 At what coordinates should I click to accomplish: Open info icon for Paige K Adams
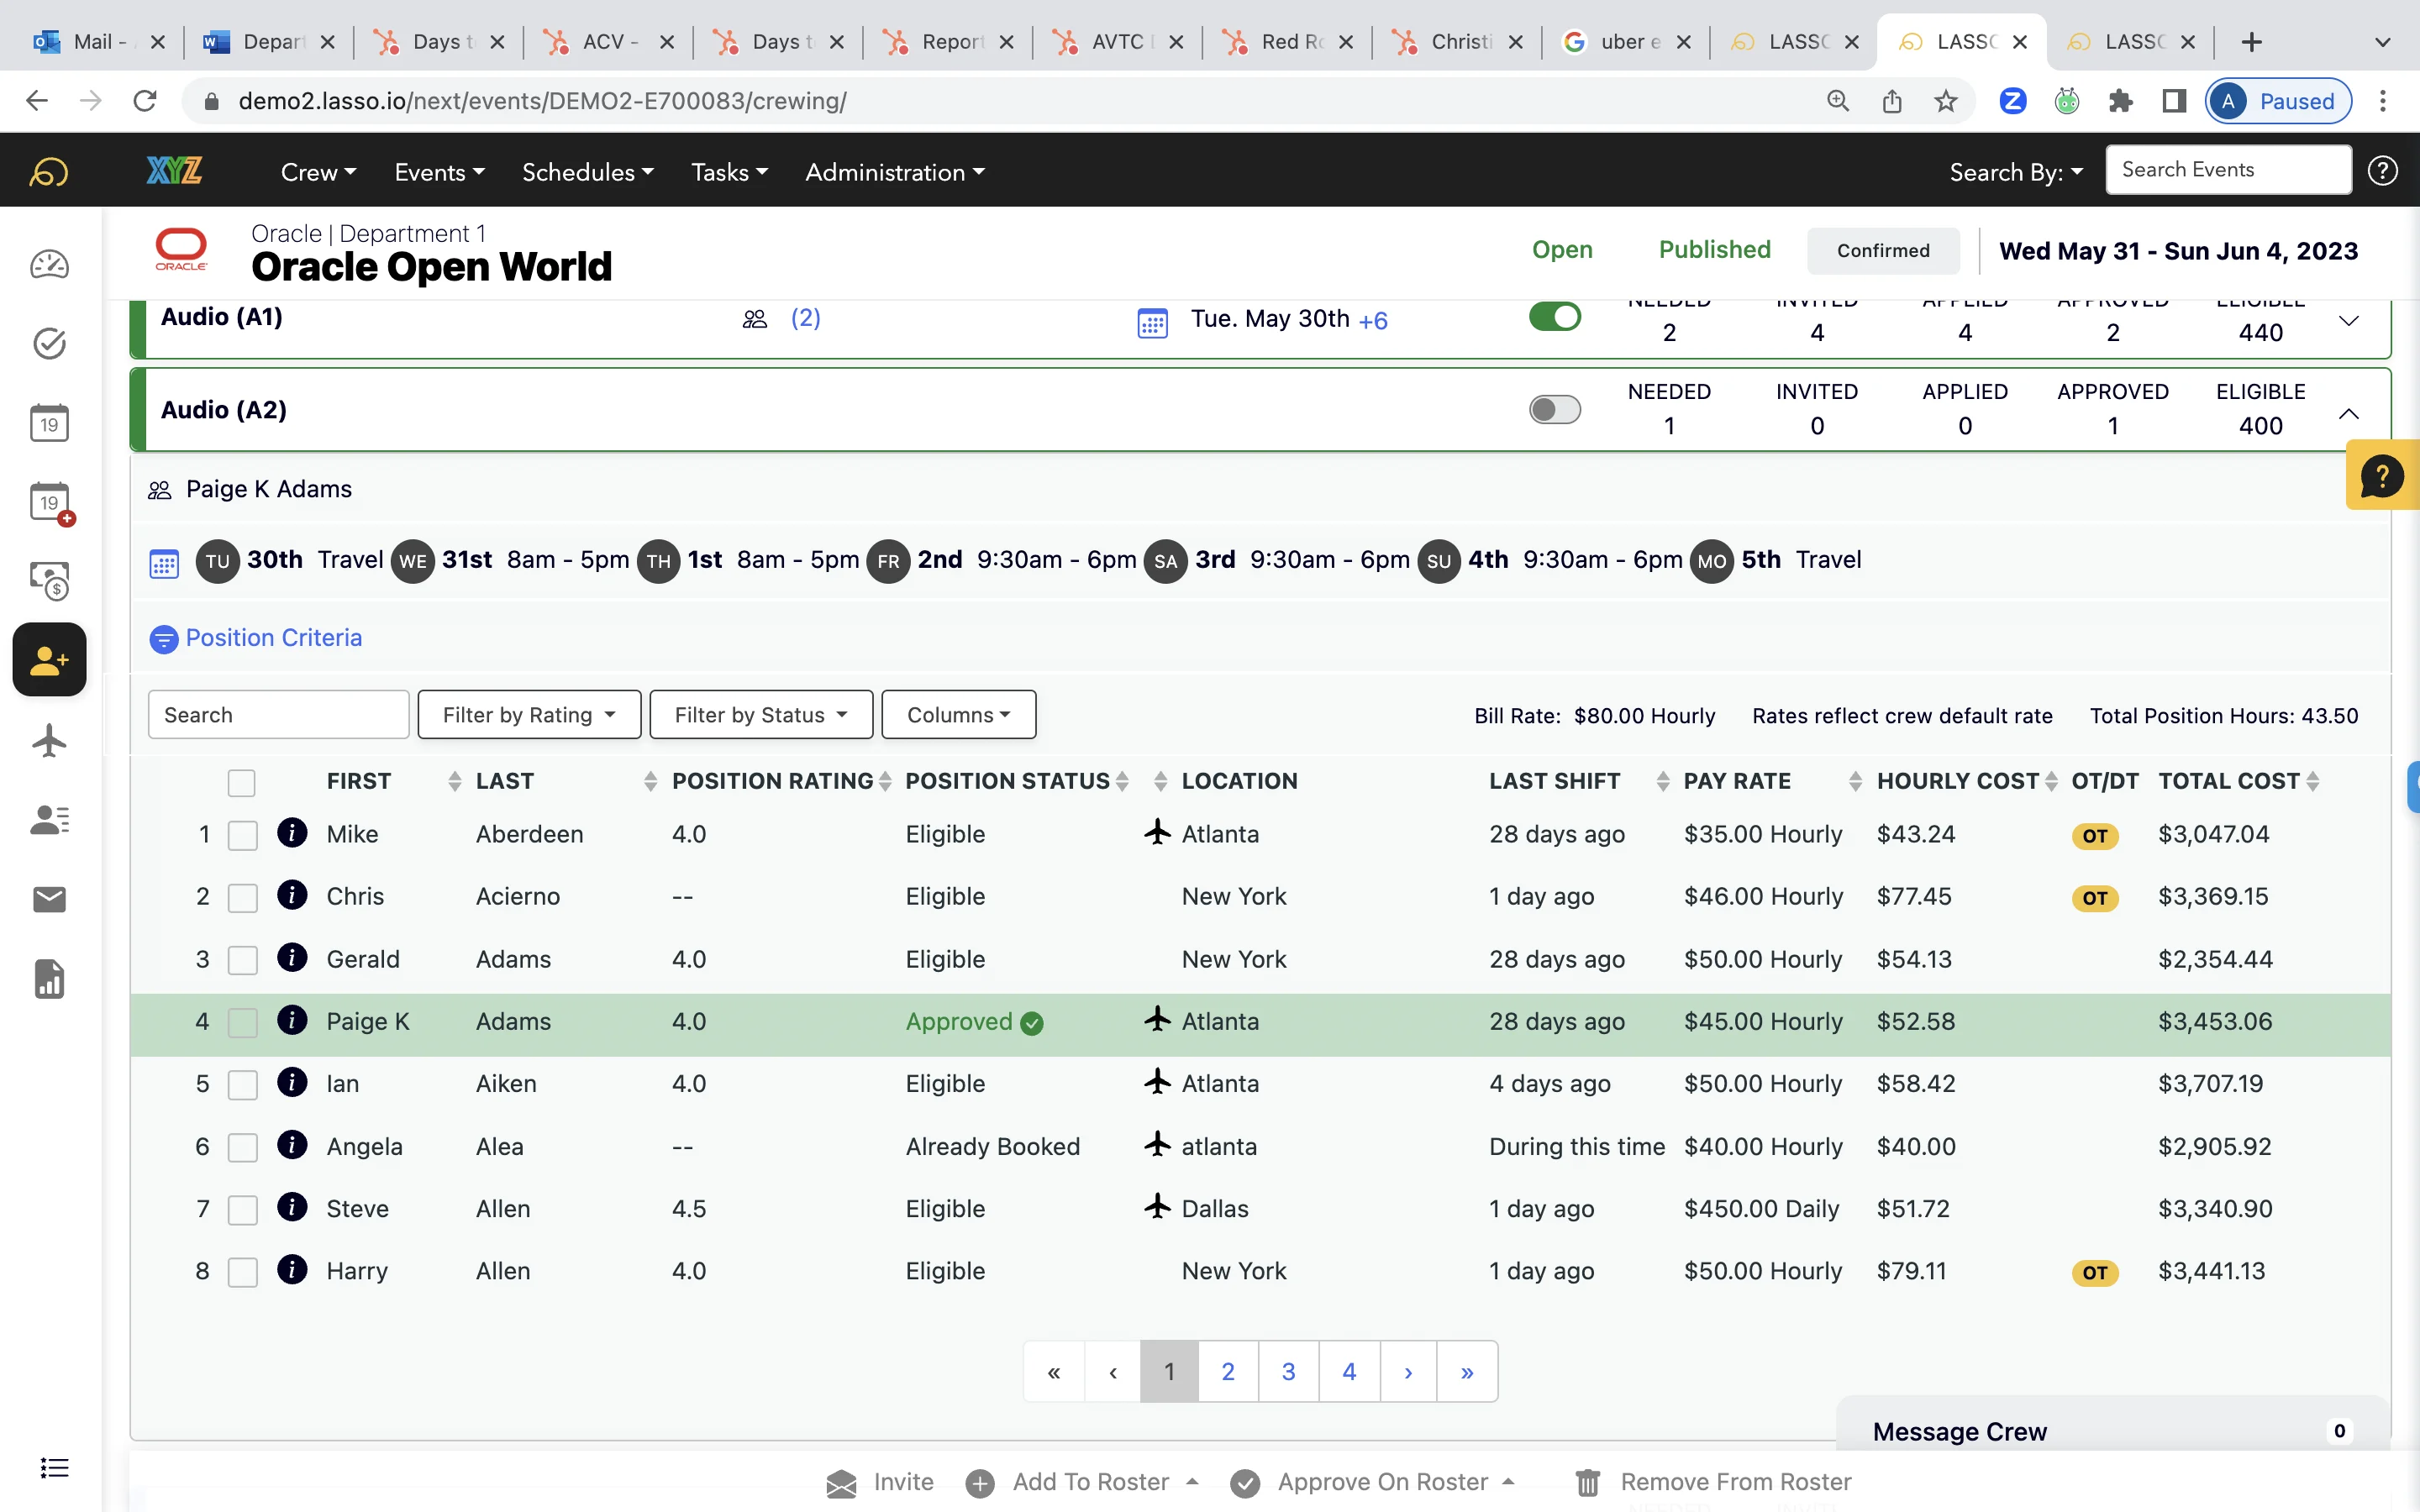[292, 1019]
